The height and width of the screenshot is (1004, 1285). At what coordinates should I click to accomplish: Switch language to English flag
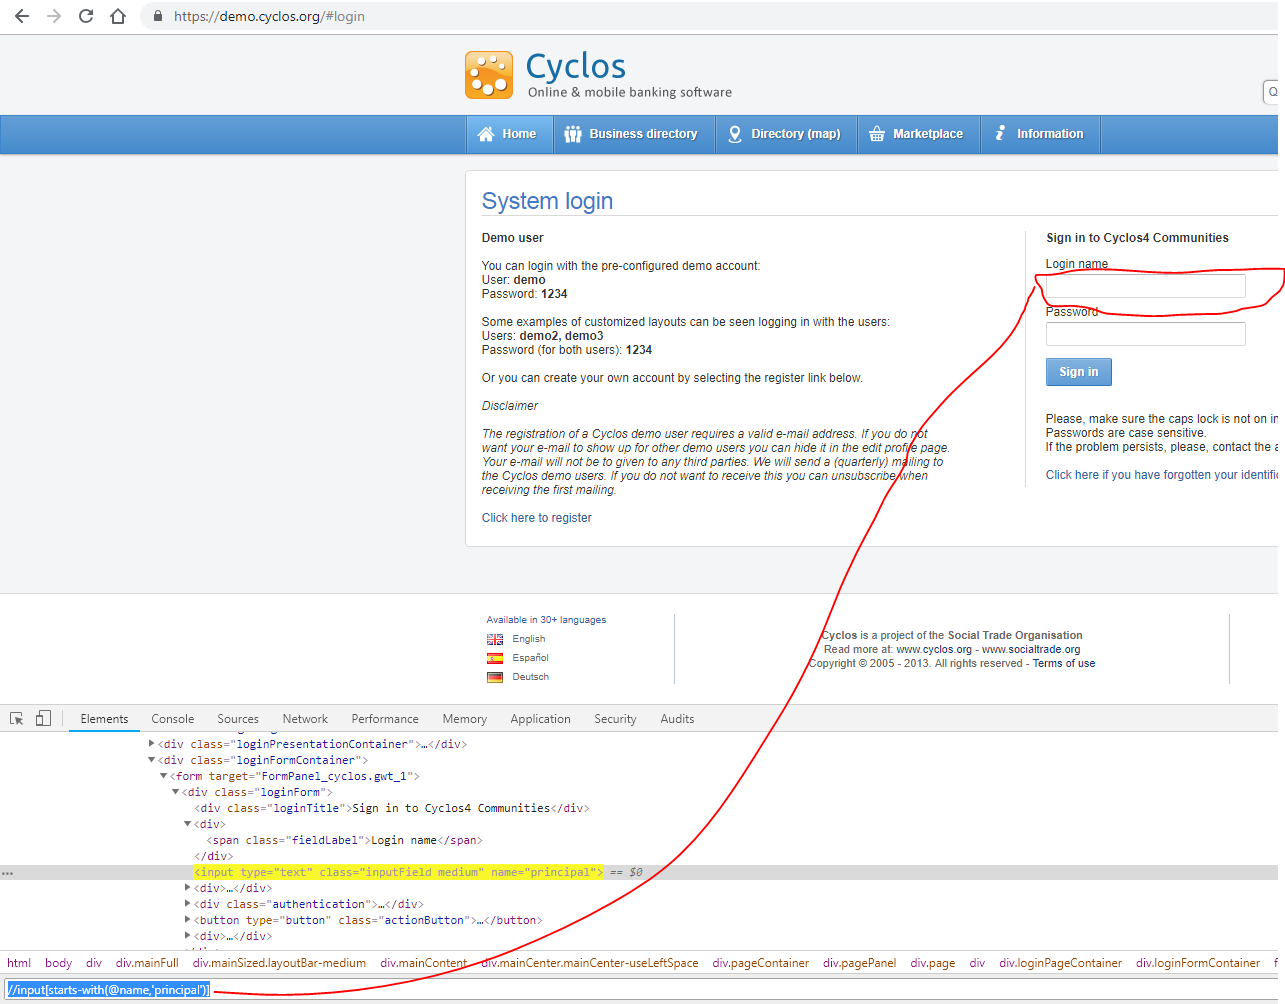(x=495, y=639)
